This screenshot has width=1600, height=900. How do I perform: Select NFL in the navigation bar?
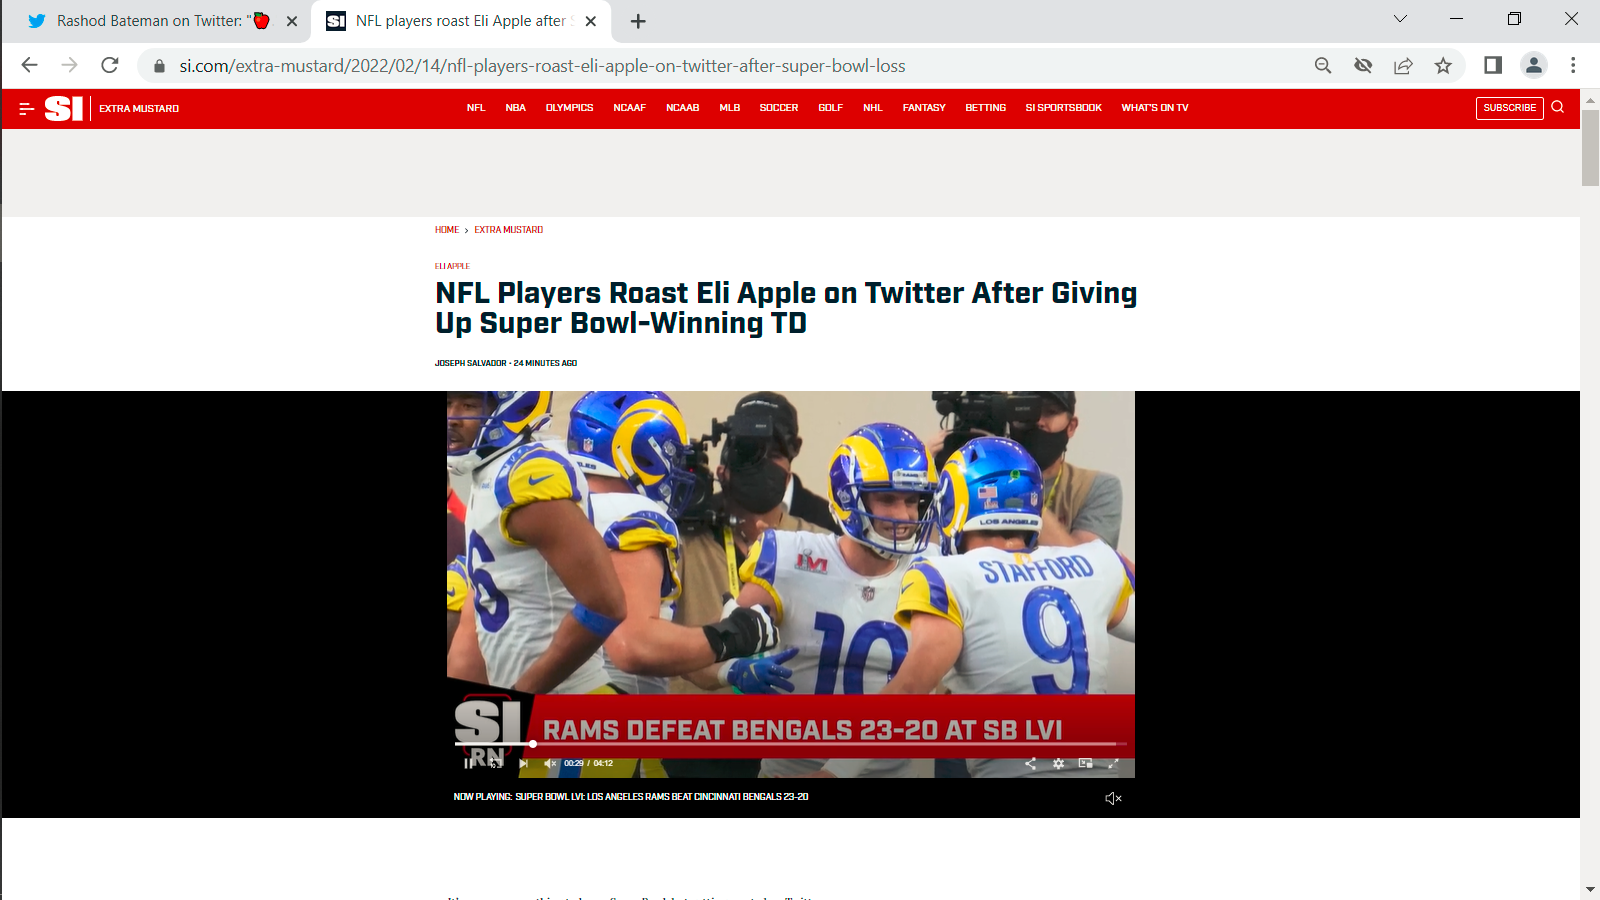pyautogui.click(x=476, y=108)
